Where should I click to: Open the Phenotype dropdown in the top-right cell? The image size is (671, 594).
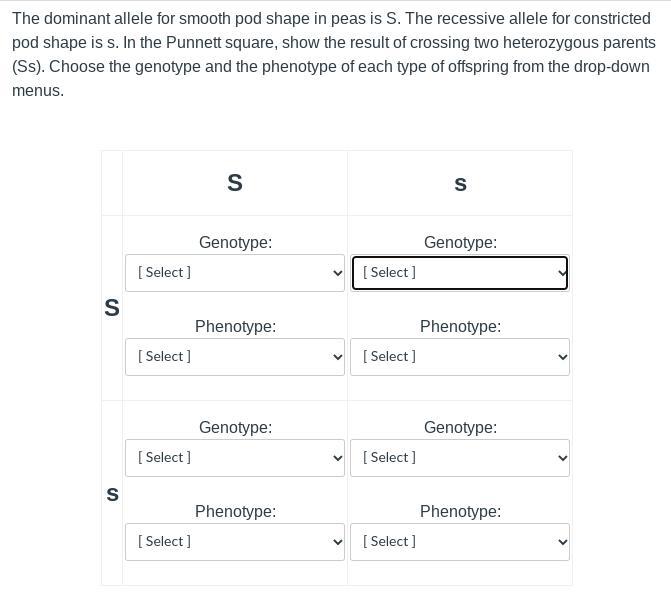(x=460, y=357)
